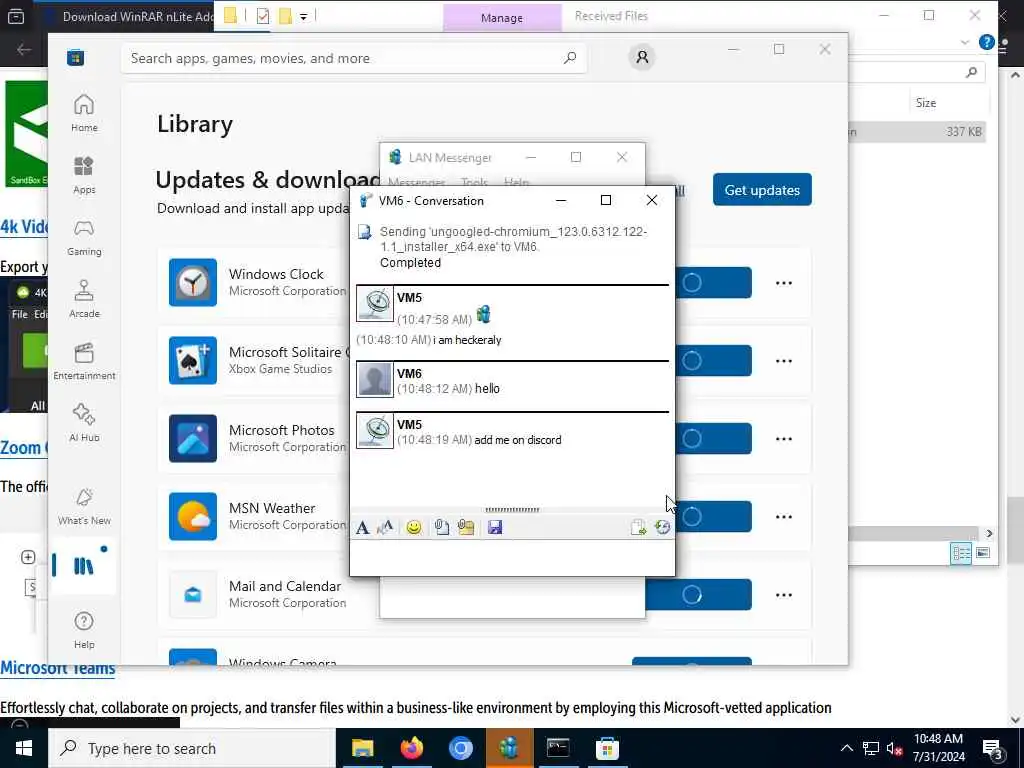Open Messenger menu in LAN Messenger window
This screenshot has width=1024, height=768.
click(x=417, y=182)
